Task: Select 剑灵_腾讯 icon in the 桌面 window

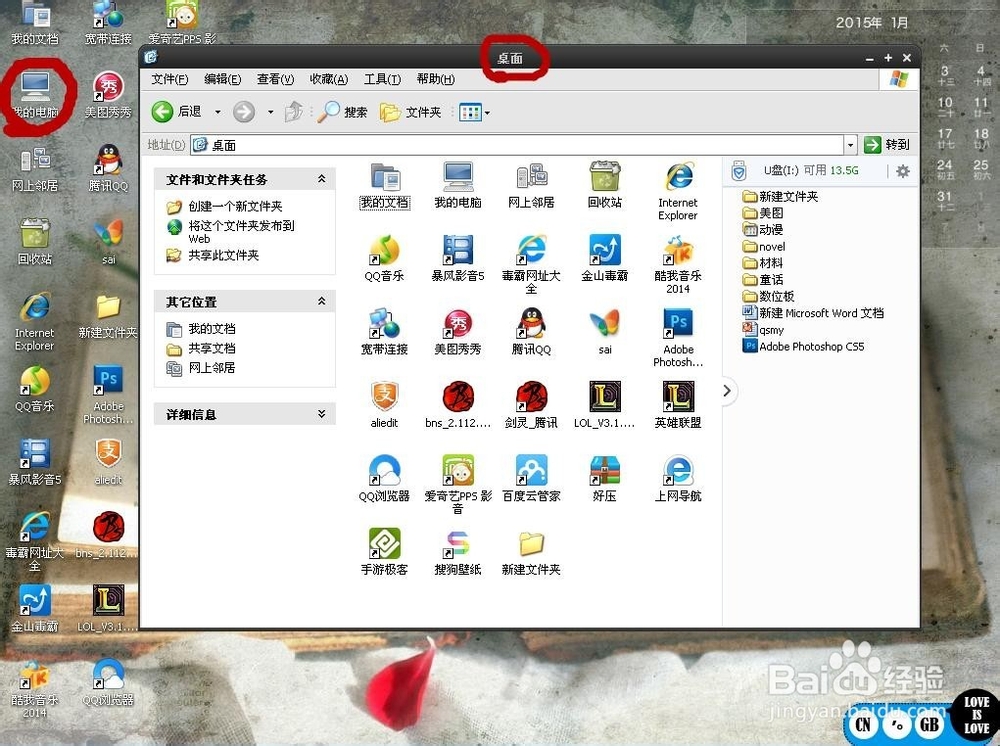Action: coord(531,405)
